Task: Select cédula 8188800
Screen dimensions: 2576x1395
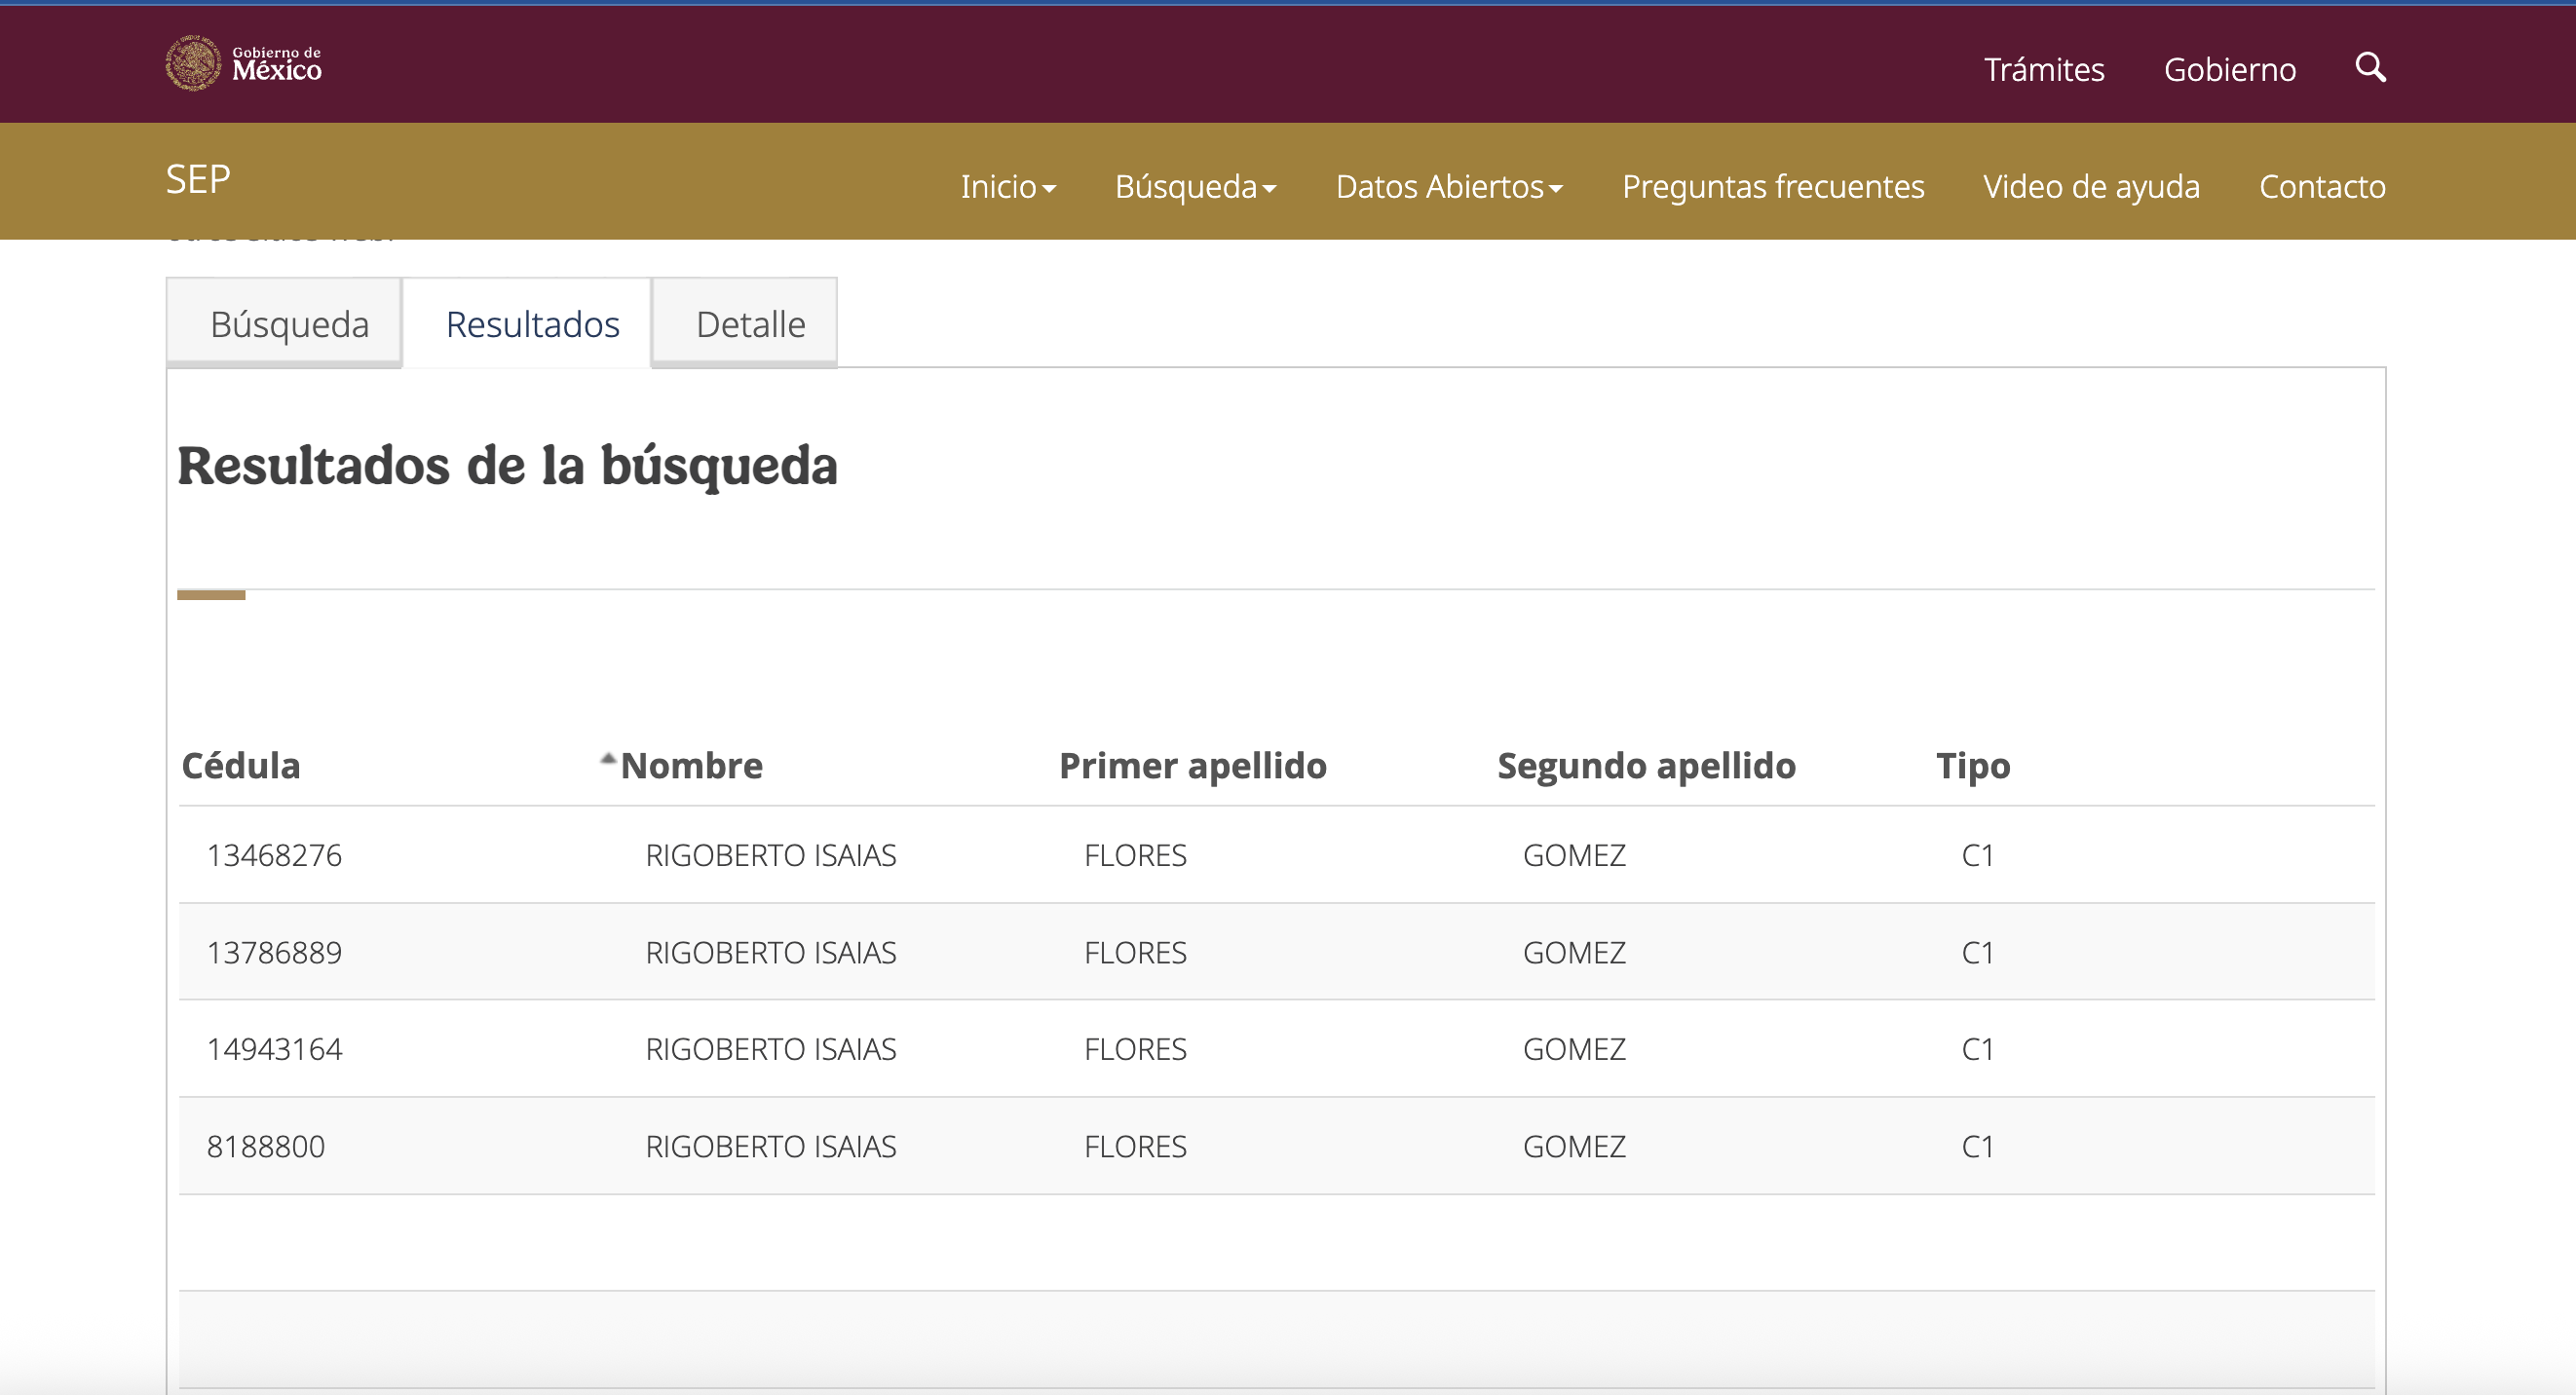Action: tap(266, 1146)
